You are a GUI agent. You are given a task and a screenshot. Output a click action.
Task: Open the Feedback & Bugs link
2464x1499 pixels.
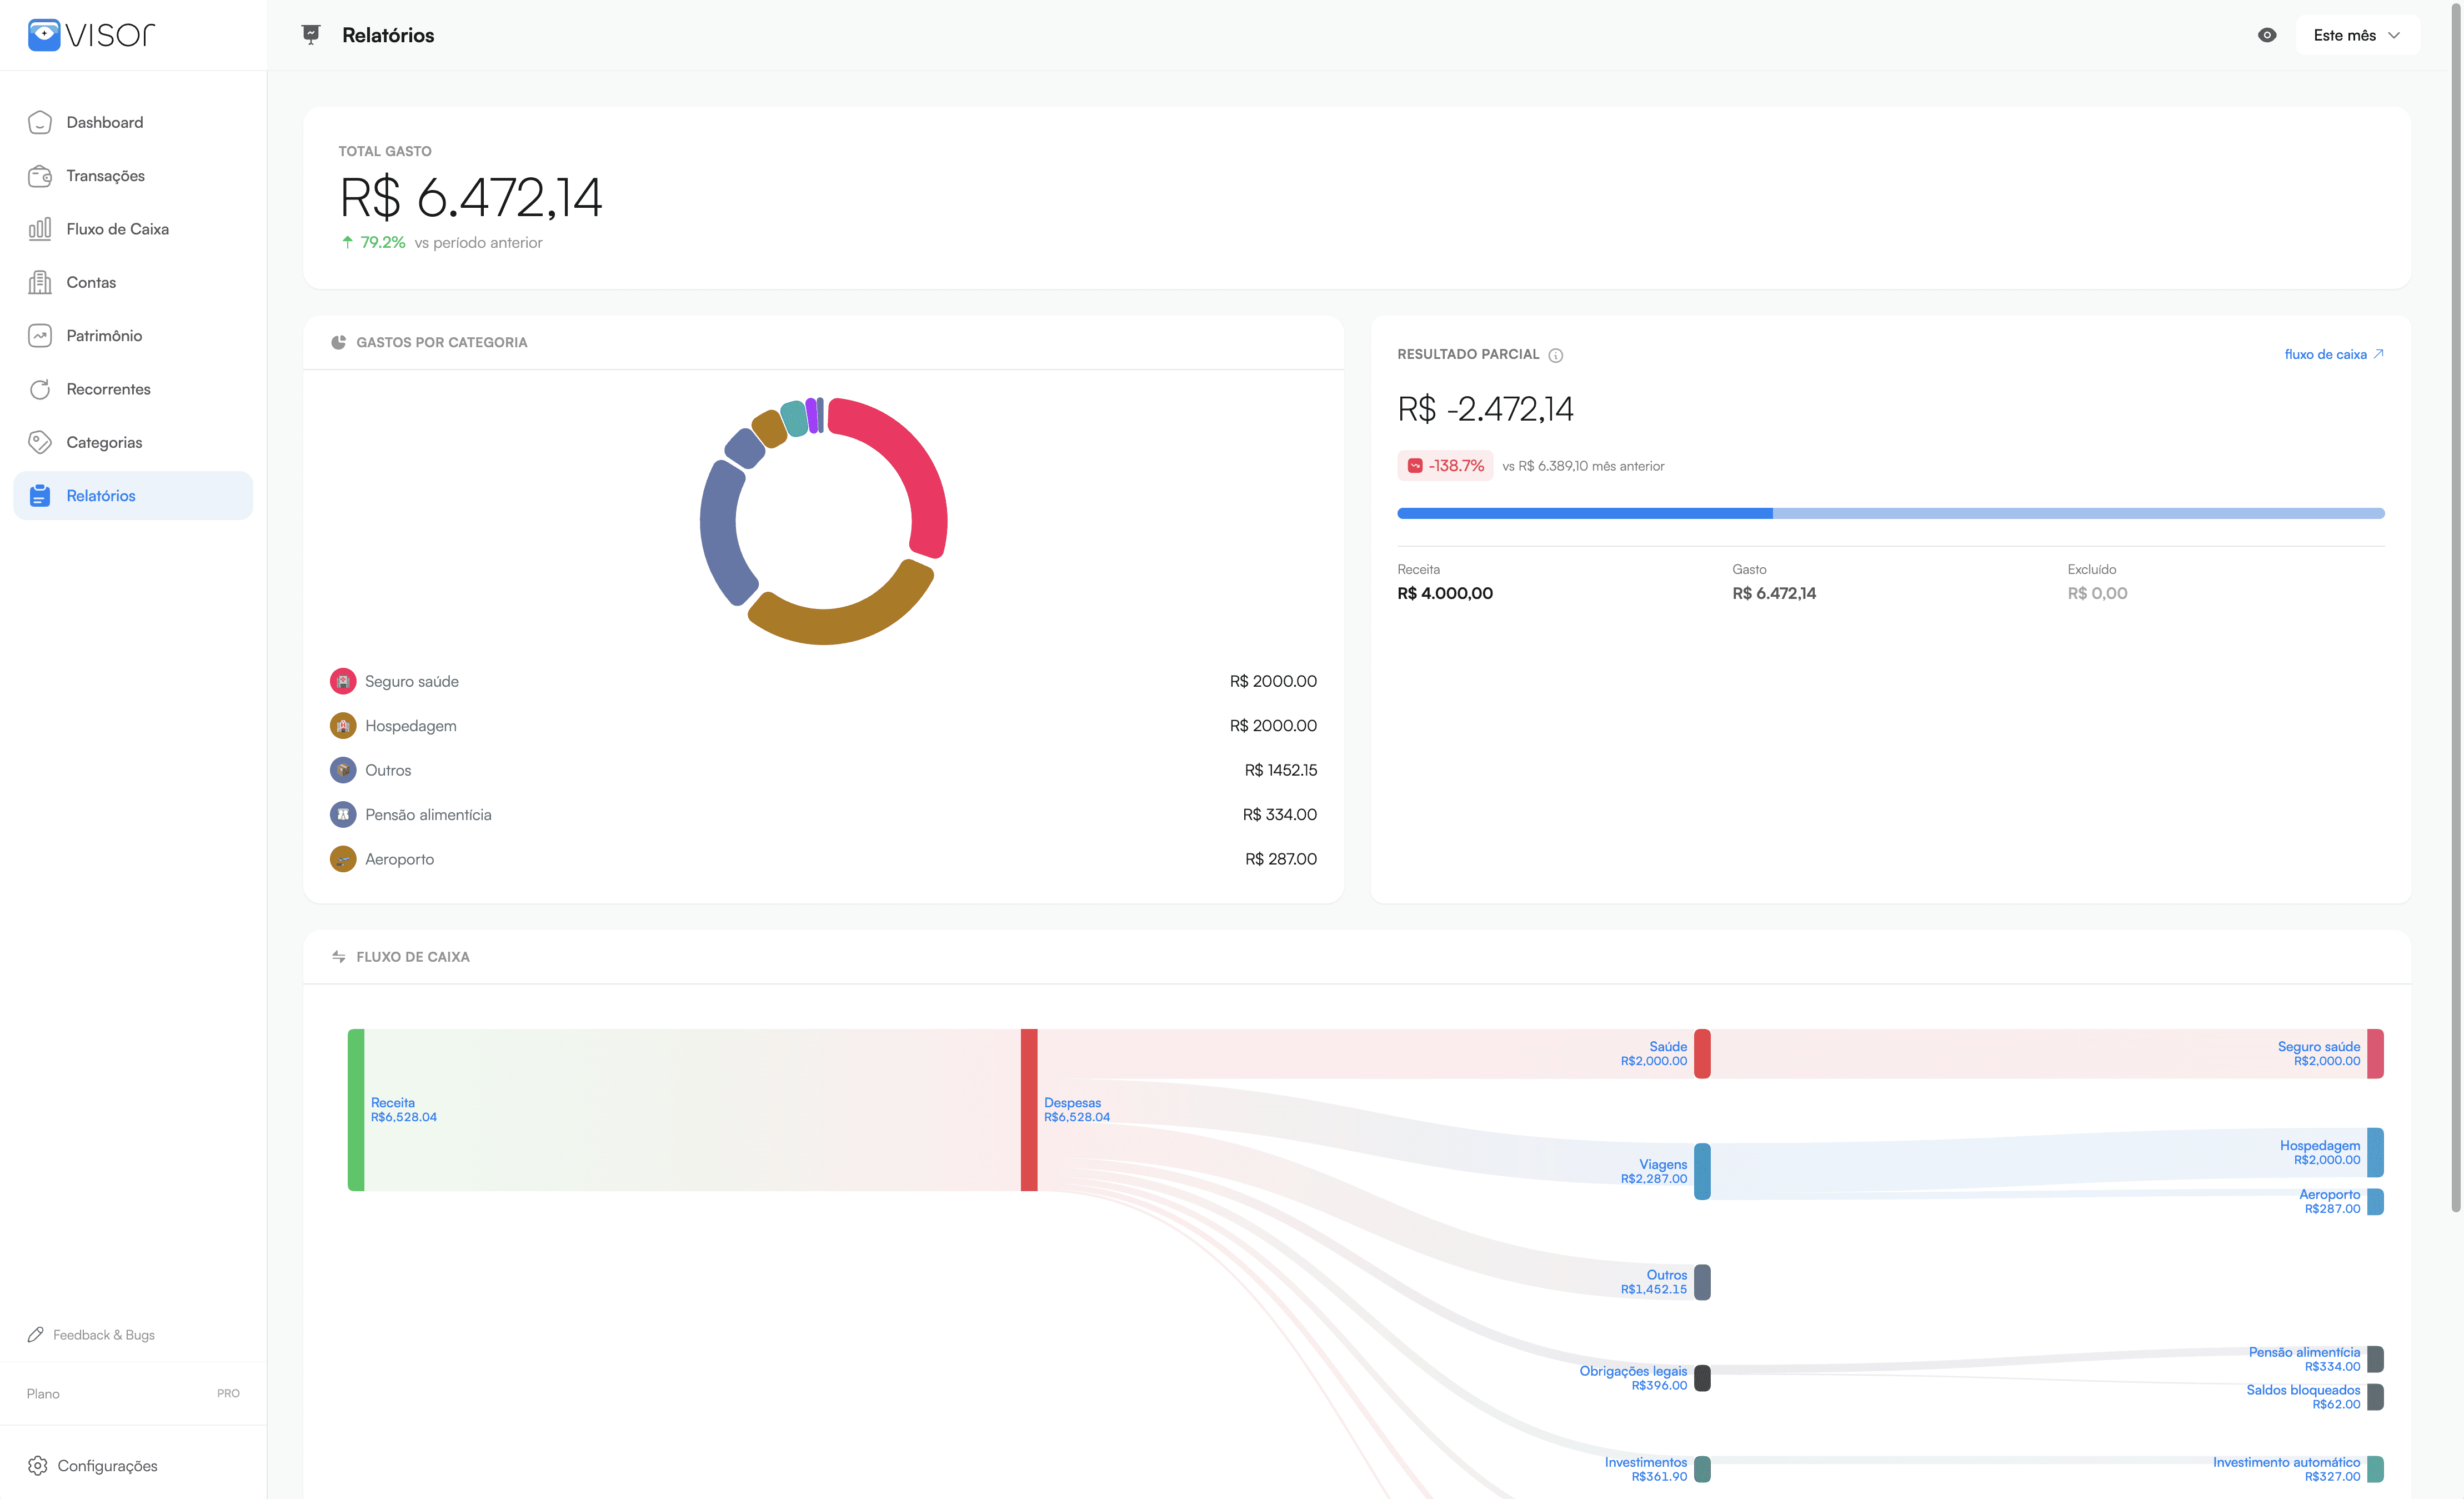click(x=103, y=1335)
